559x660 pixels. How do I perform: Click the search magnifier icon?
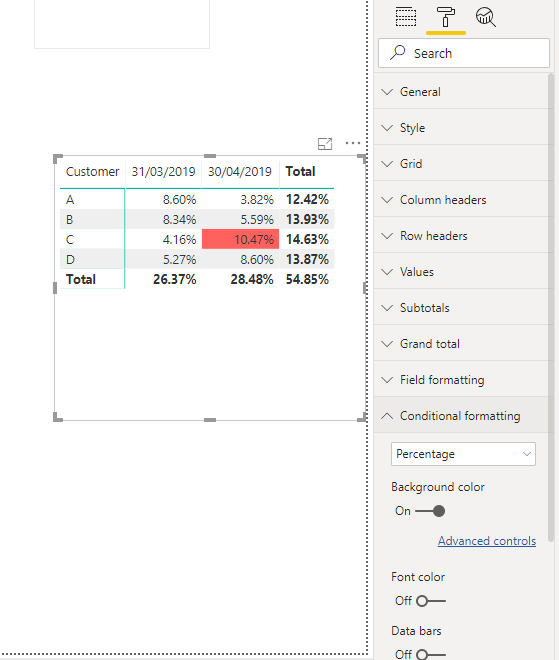397,53
